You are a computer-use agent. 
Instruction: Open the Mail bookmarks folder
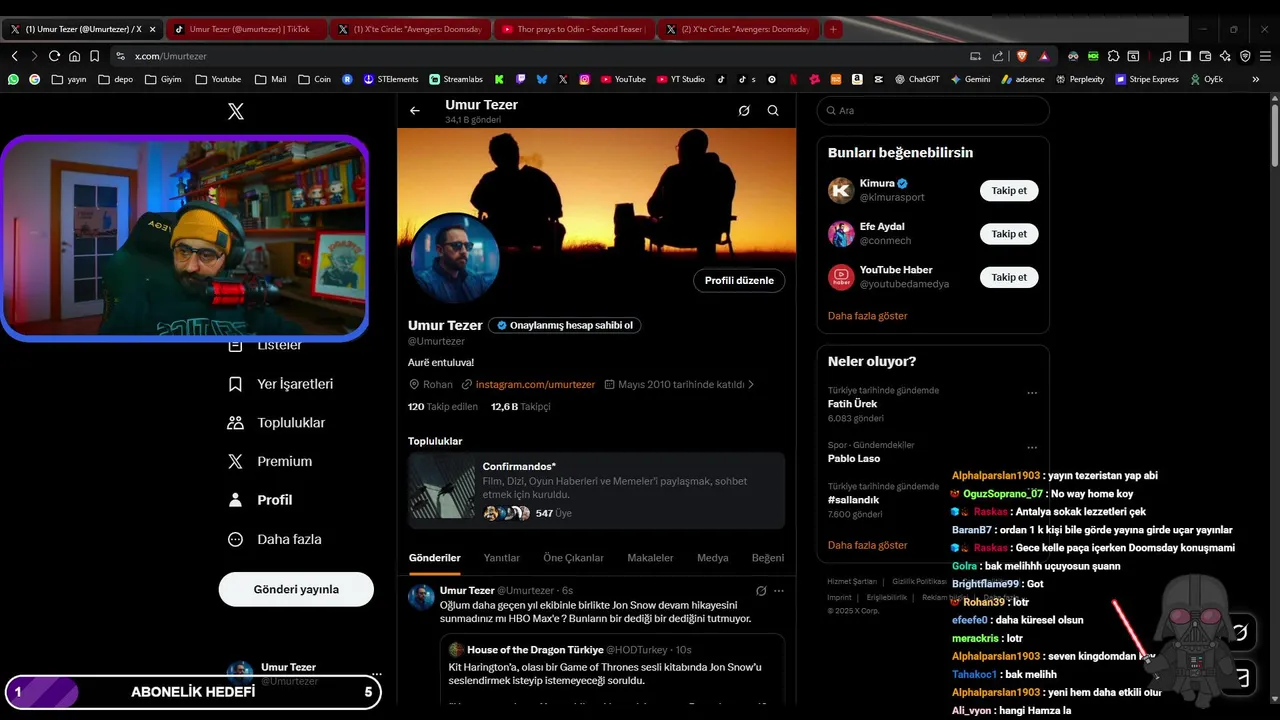pos(270,79)
